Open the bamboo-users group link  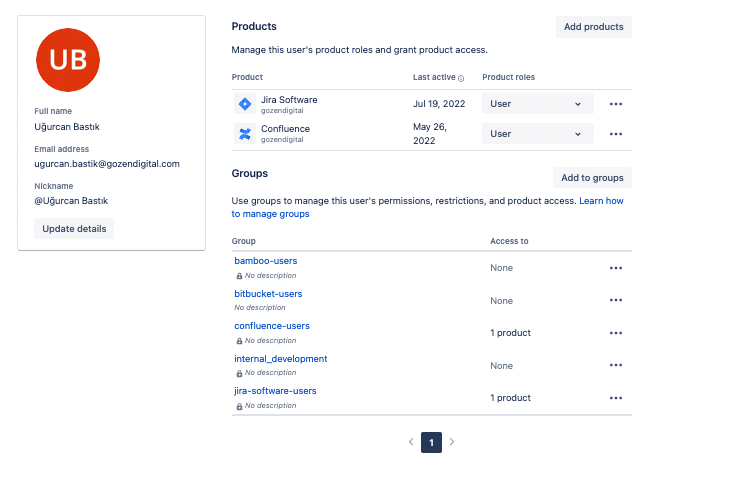point(266,261)
